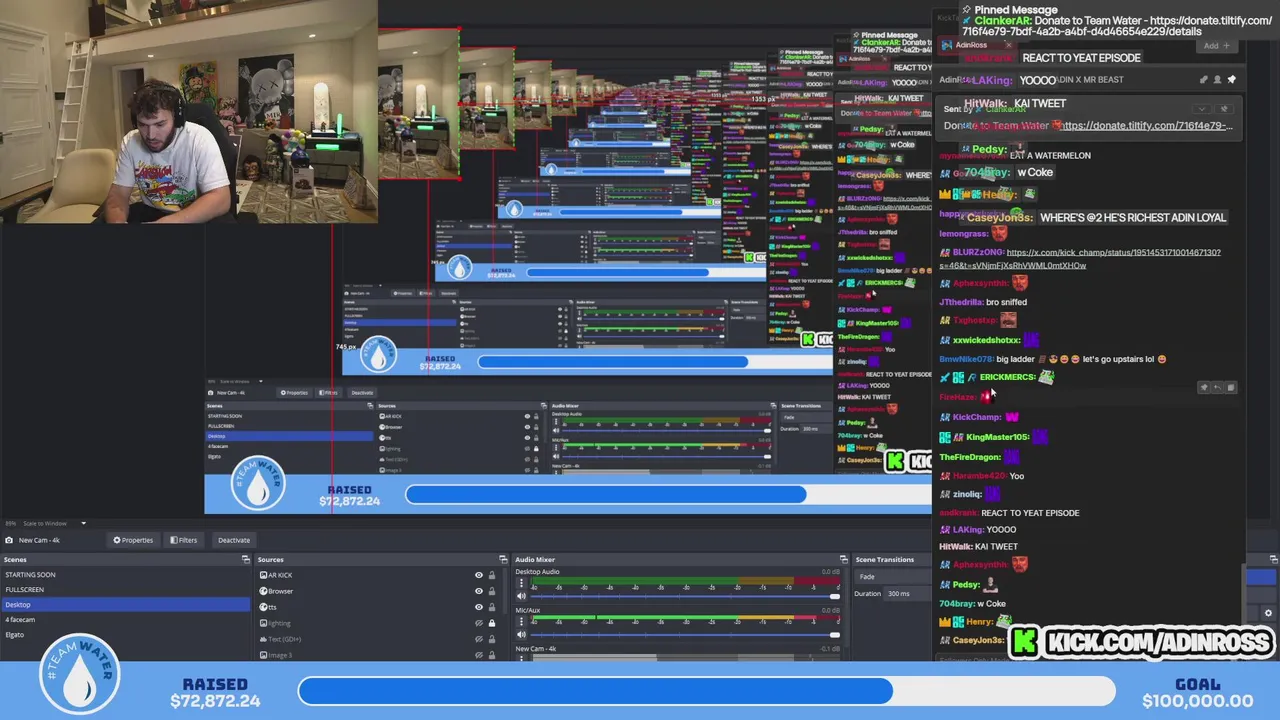Close the AdinRoss chat tab
Screen dimensions: 1280x720
[1008, 46]
